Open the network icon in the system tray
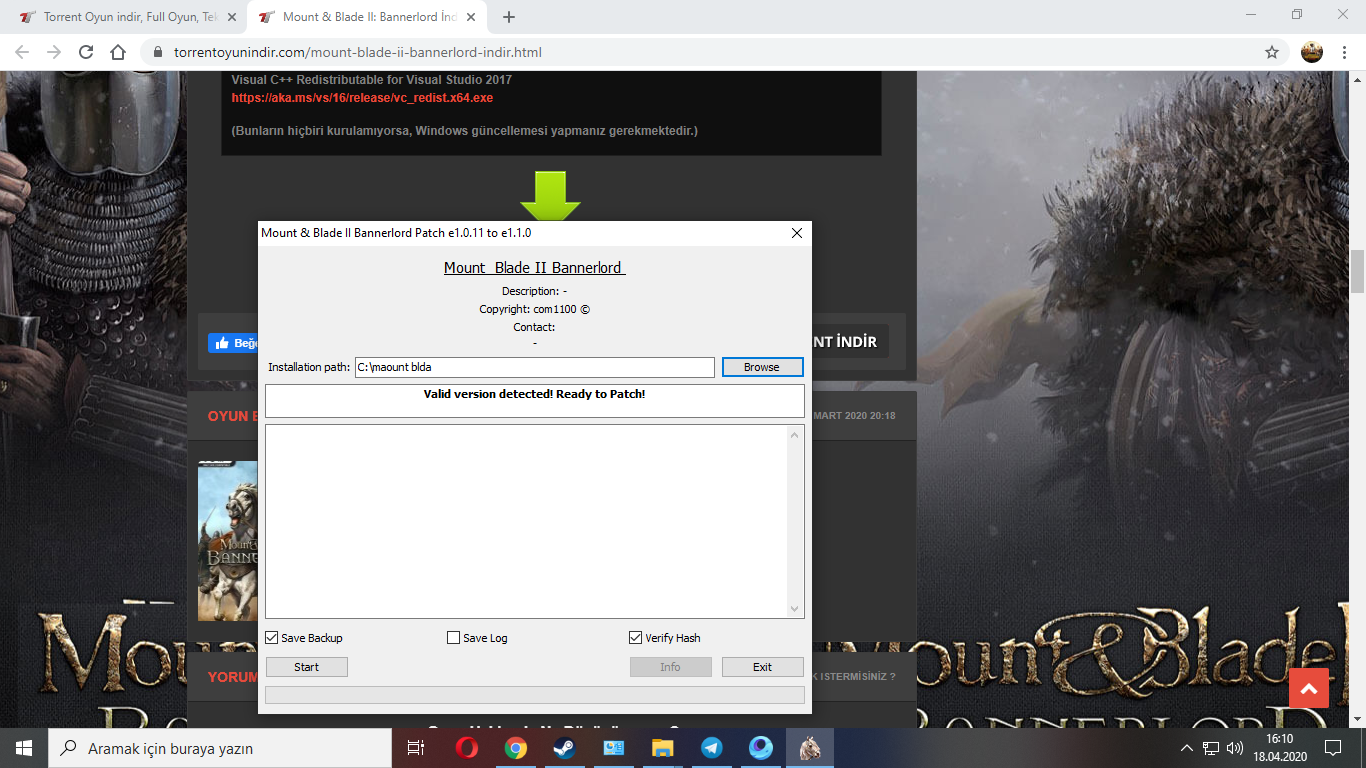 point(1211,748)
